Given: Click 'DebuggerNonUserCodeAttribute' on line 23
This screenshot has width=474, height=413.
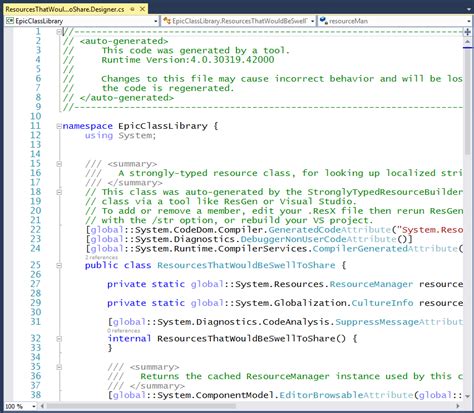Looking at the screenshot, I should pyautogui.click(x=318, y=239).
